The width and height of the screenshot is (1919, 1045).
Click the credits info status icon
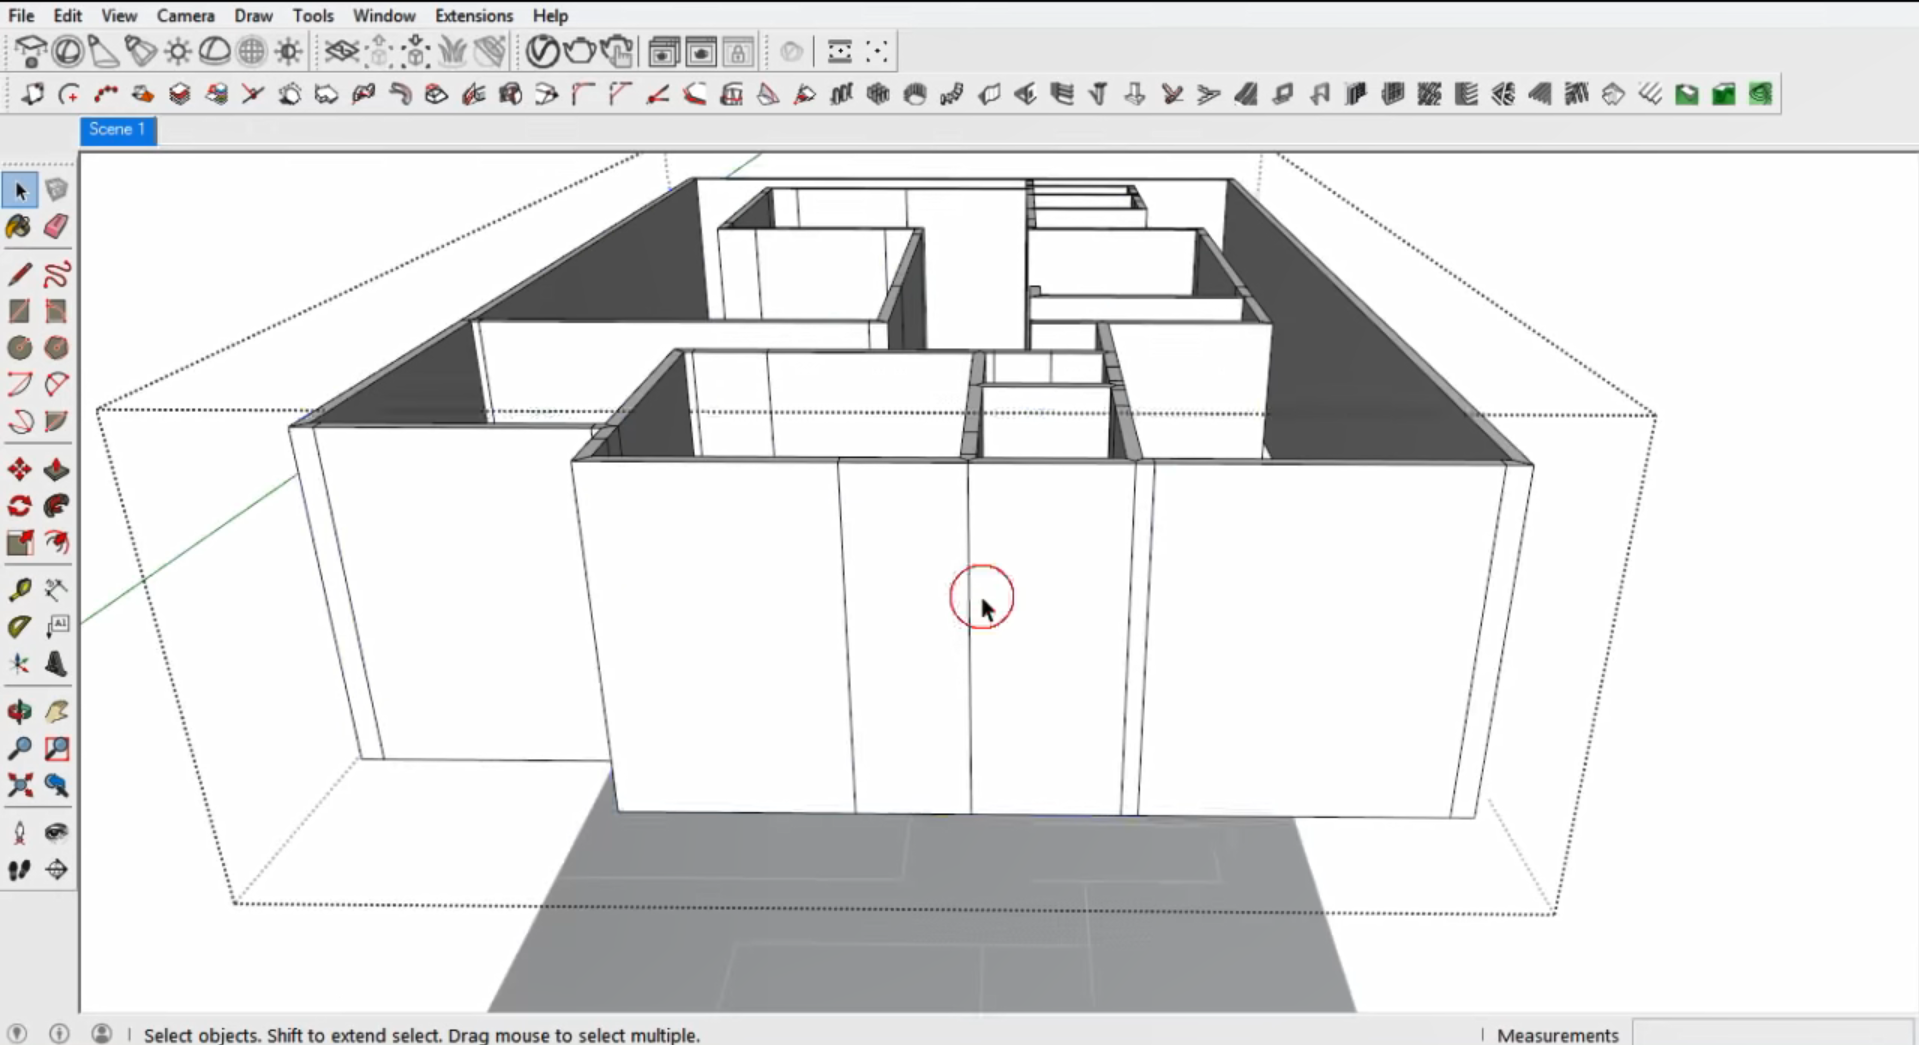tap(59, 1033)
